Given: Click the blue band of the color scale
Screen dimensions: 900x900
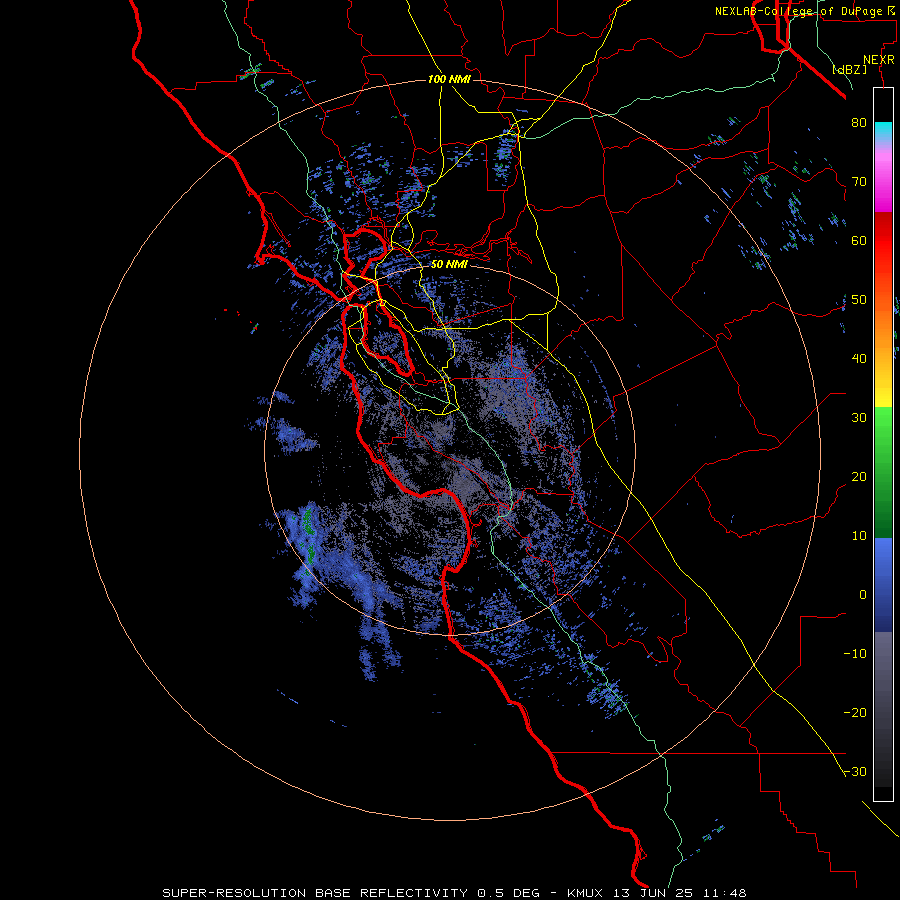Looking at the screenshot, I should point(883,584).
